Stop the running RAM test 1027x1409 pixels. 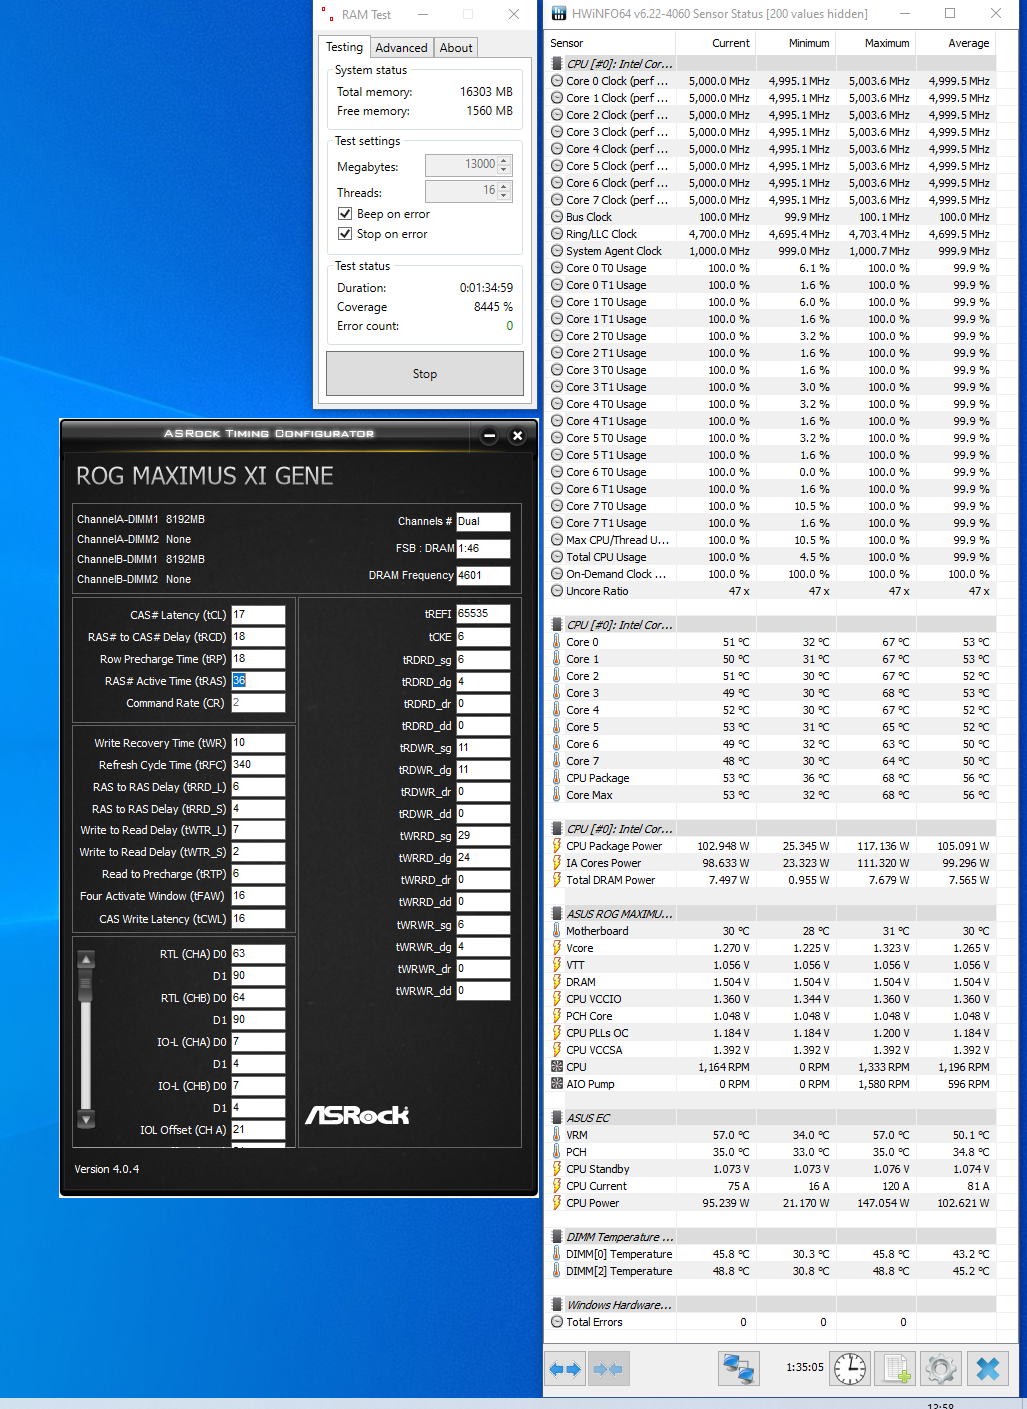[x=425, y=374]
